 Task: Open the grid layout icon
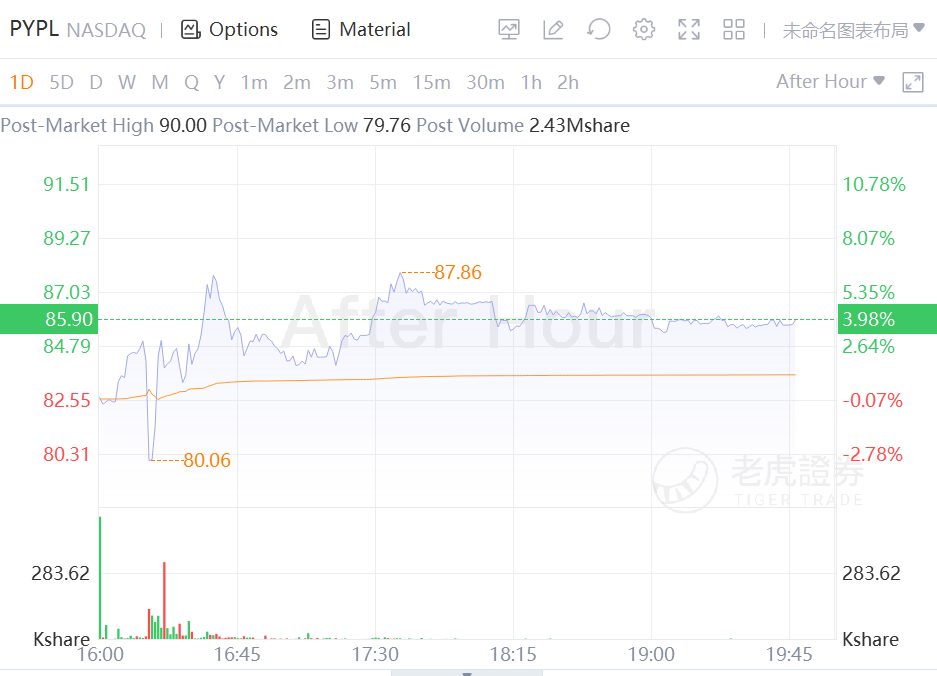(x=734, y=30)
